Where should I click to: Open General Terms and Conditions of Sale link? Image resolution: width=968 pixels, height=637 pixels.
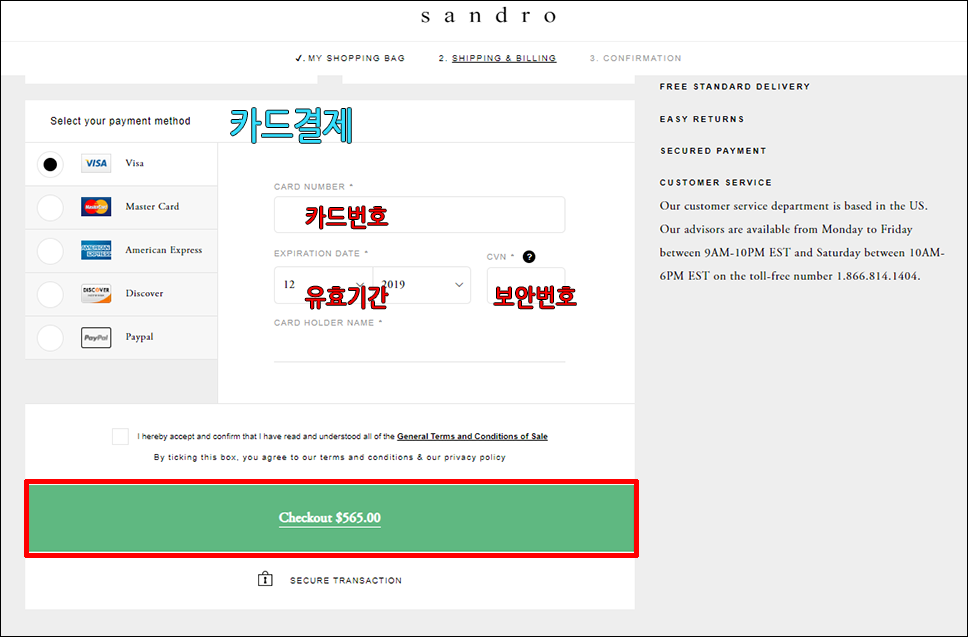(472, 436)
